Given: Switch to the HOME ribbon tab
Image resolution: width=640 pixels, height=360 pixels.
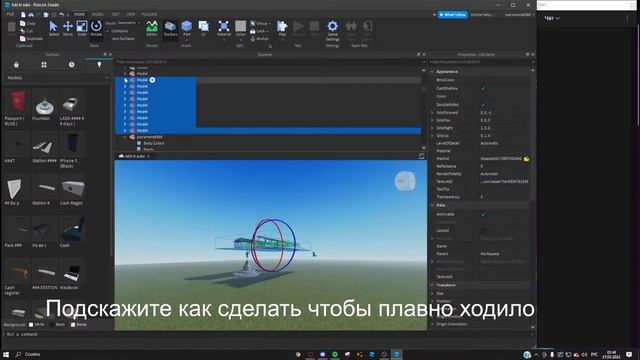Looking at the screenshot, I should 80,14.
